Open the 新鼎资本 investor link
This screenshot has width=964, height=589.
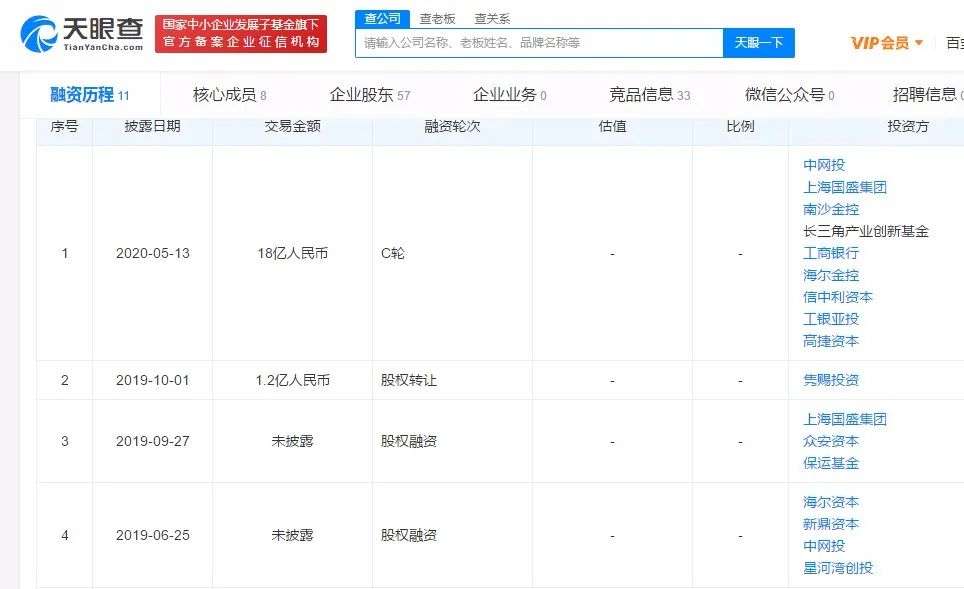[831, 524]
